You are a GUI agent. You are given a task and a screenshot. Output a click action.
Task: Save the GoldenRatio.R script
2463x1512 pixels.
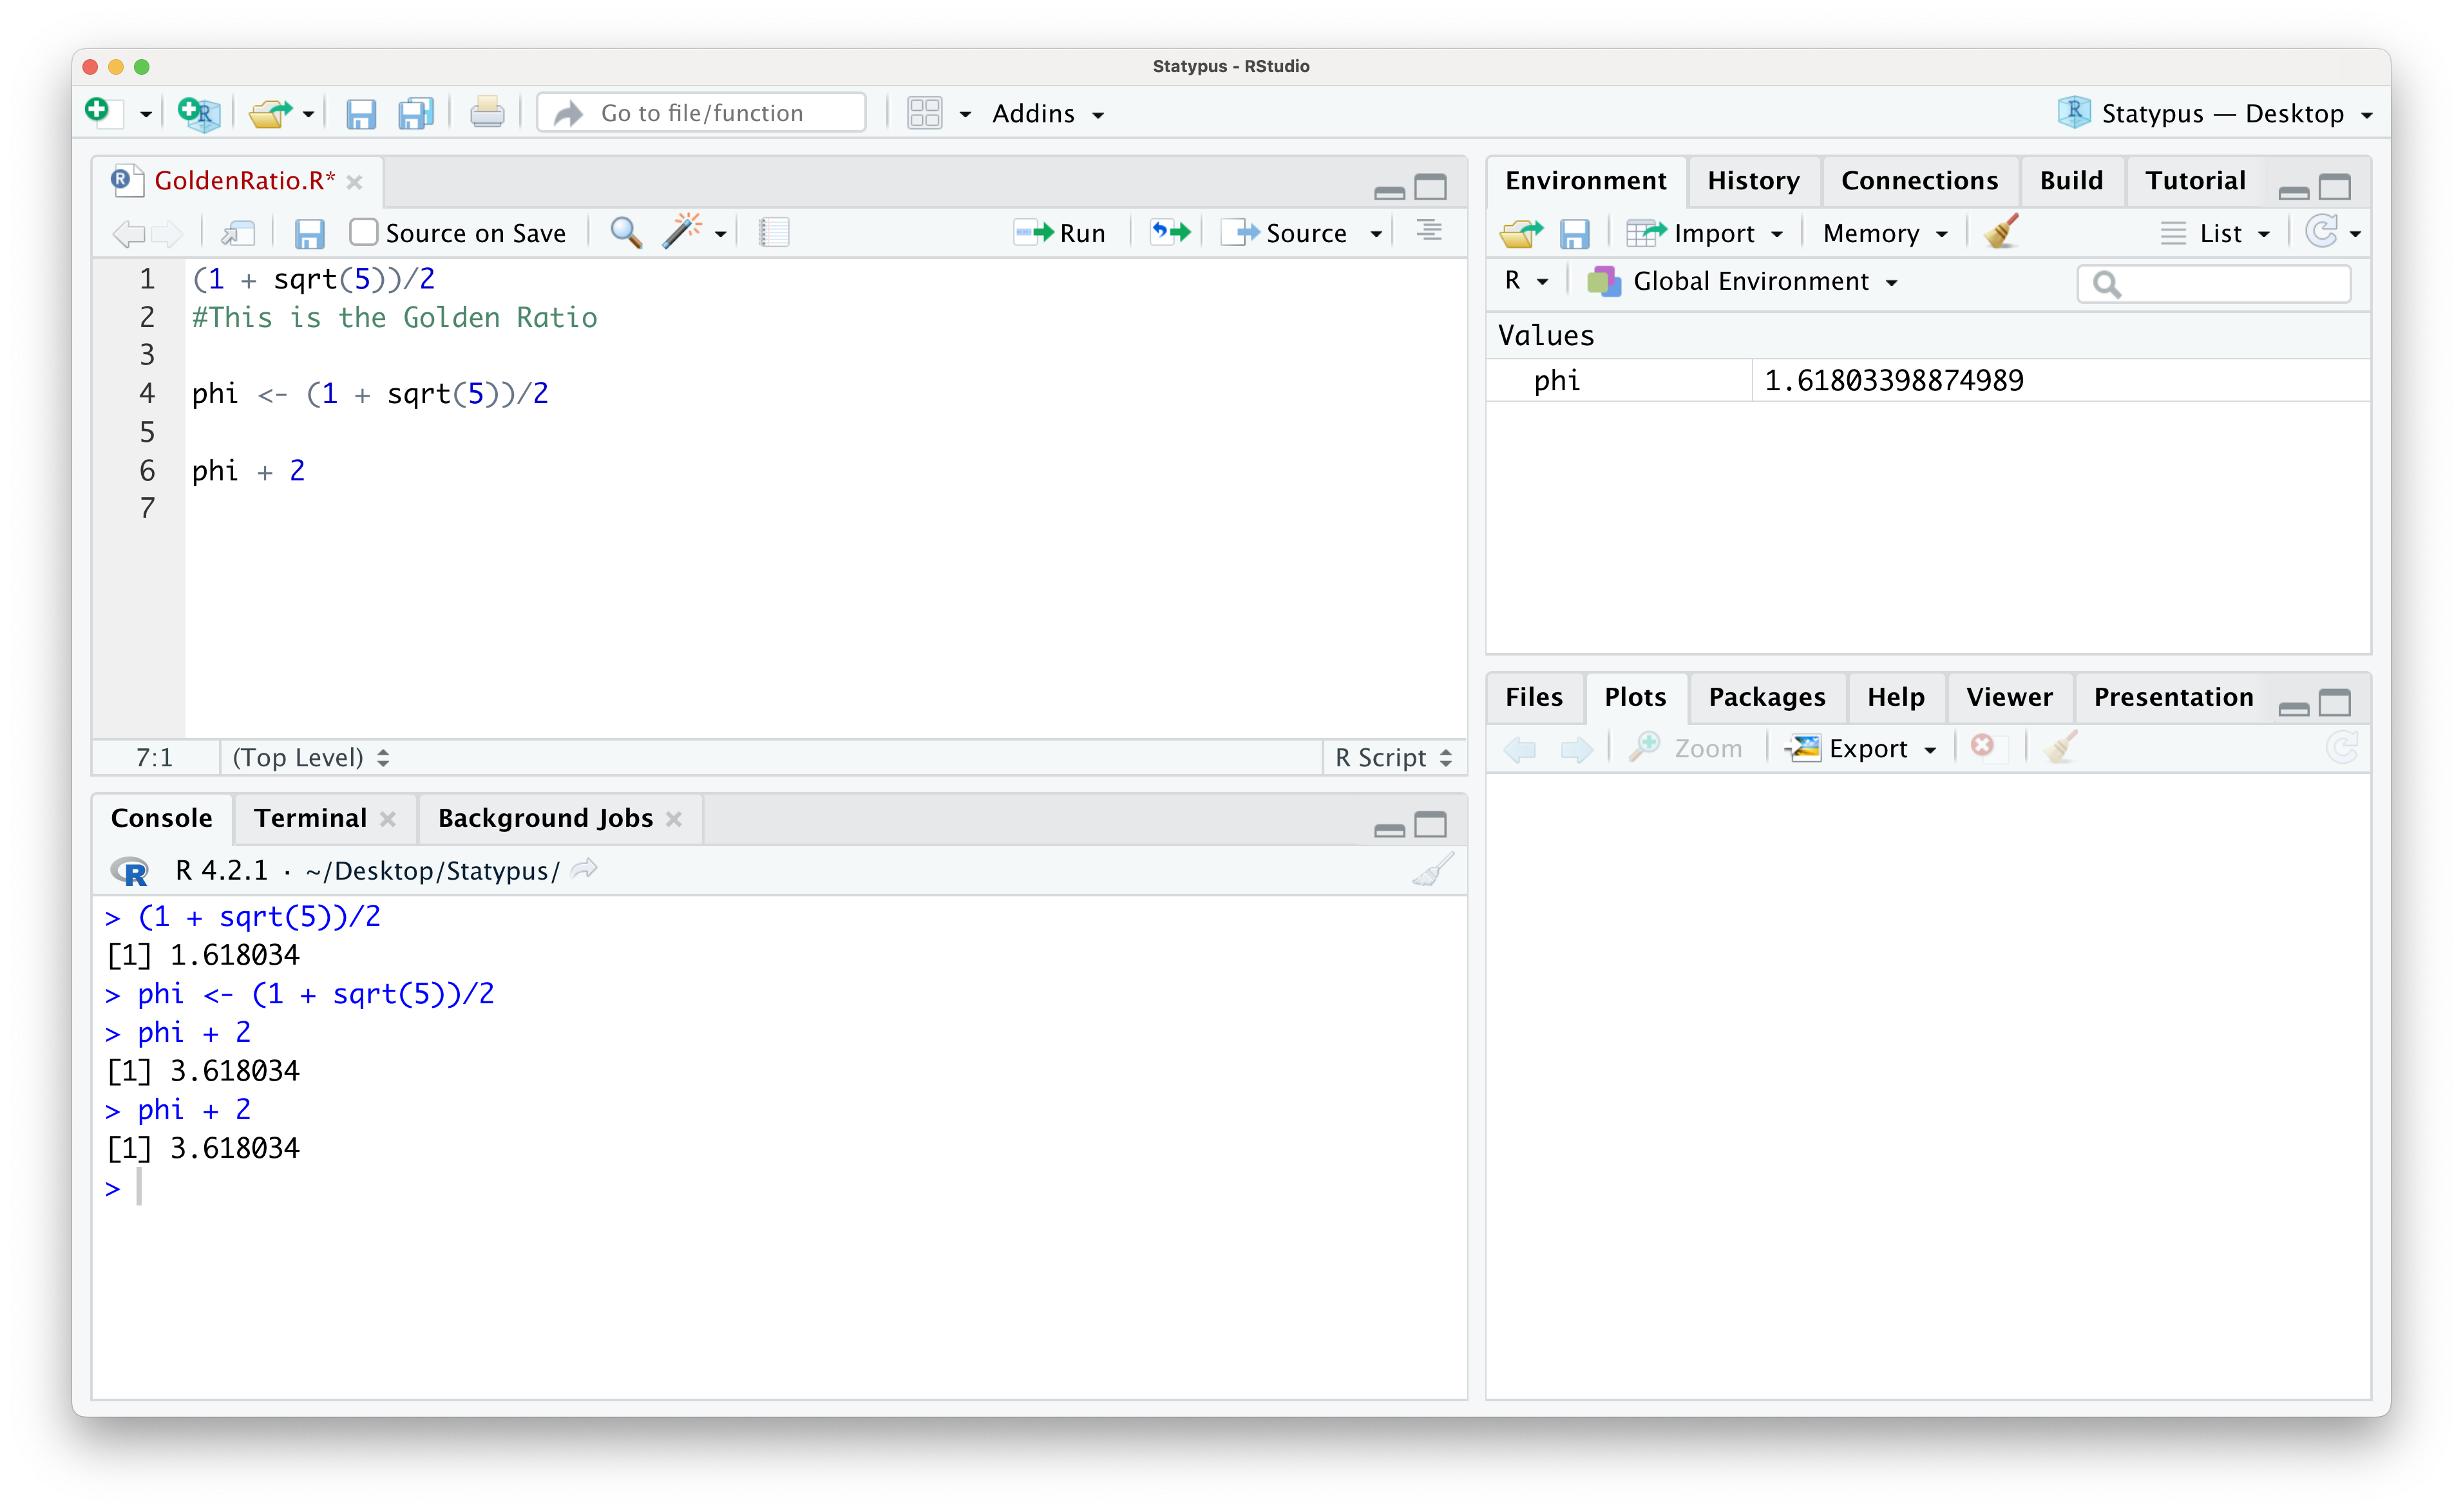(309, 232)
